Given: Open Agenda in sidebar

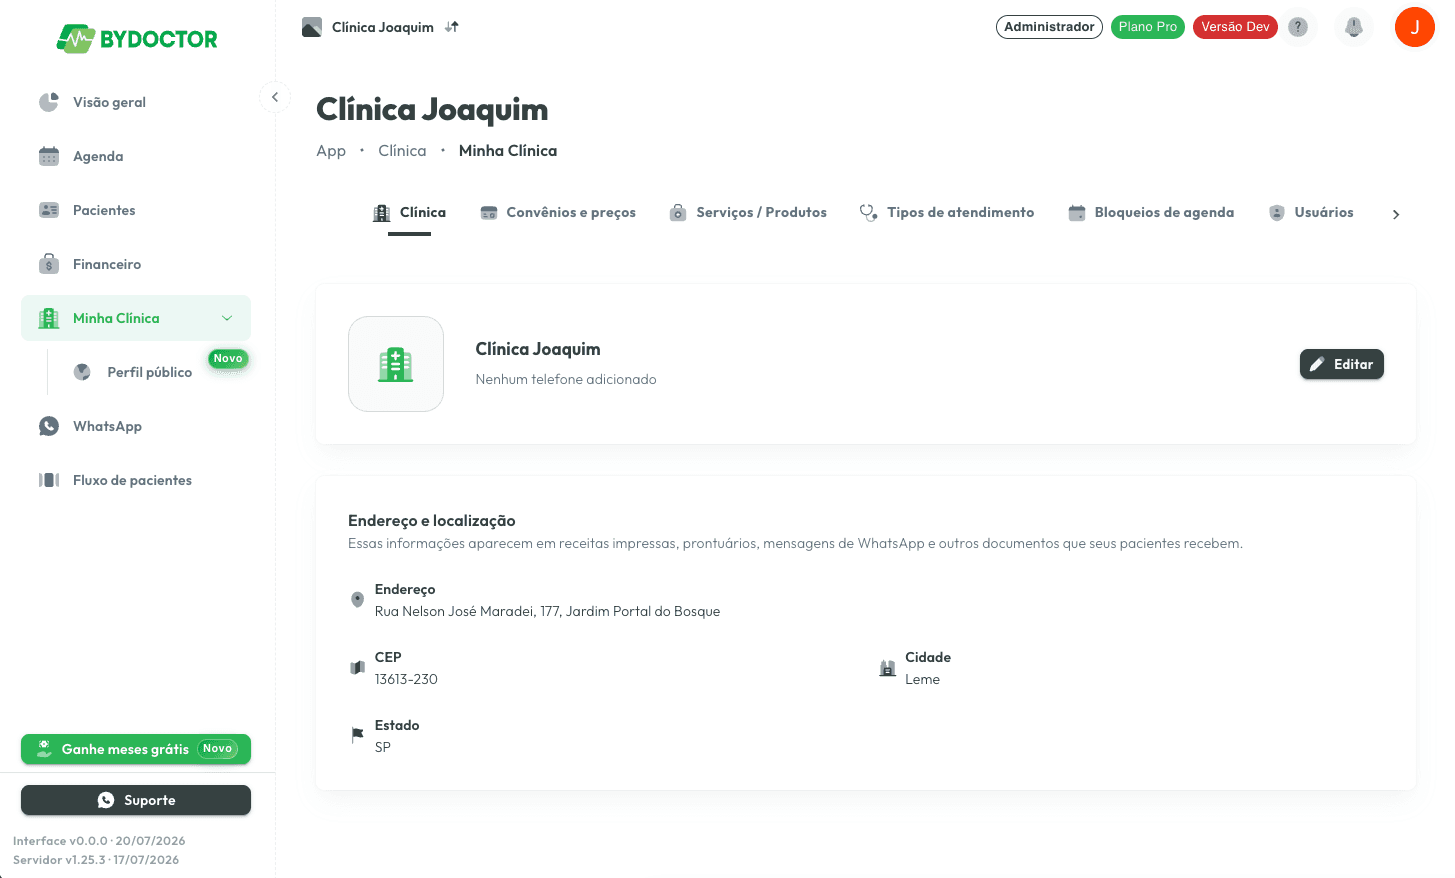Looking at the screenshot, I should (136, 156).
